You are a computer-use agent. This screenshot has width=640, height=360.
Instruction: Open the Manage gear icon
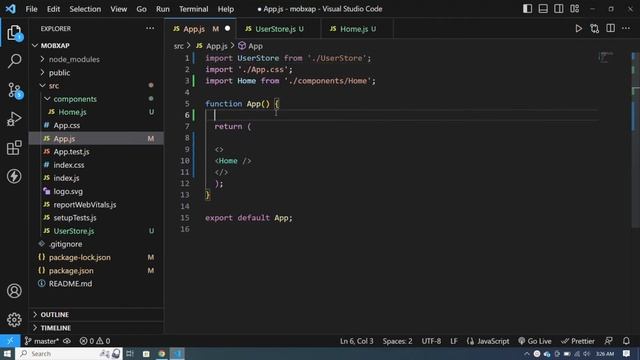(x=14, y=319)
